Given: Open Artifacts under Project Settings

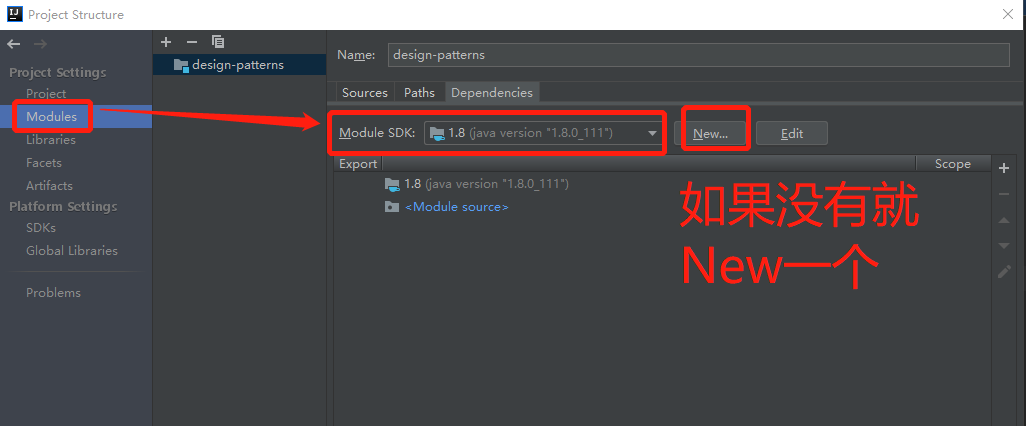Looking at the screenshot, I should point(49,185).
